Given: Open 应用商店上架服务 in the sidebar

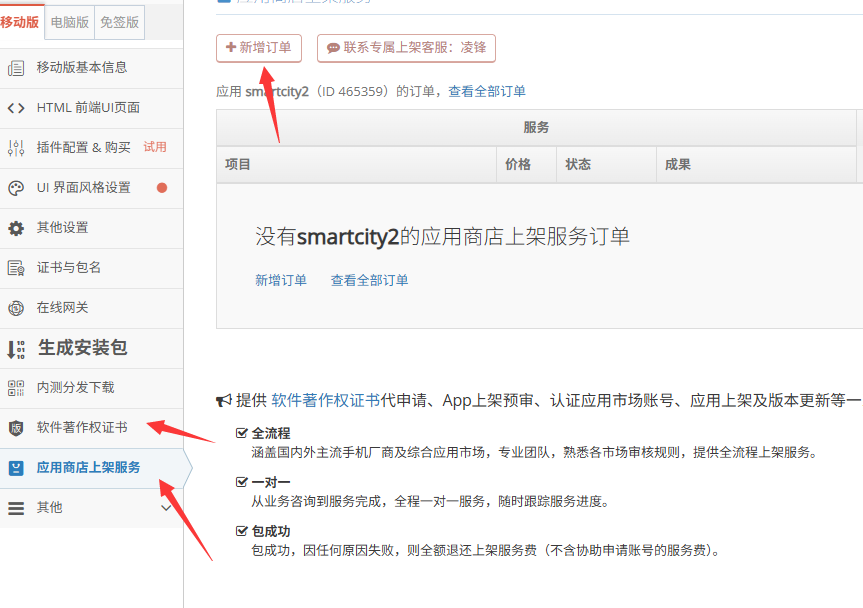Looking at the screenshot, I should [88, 467].
